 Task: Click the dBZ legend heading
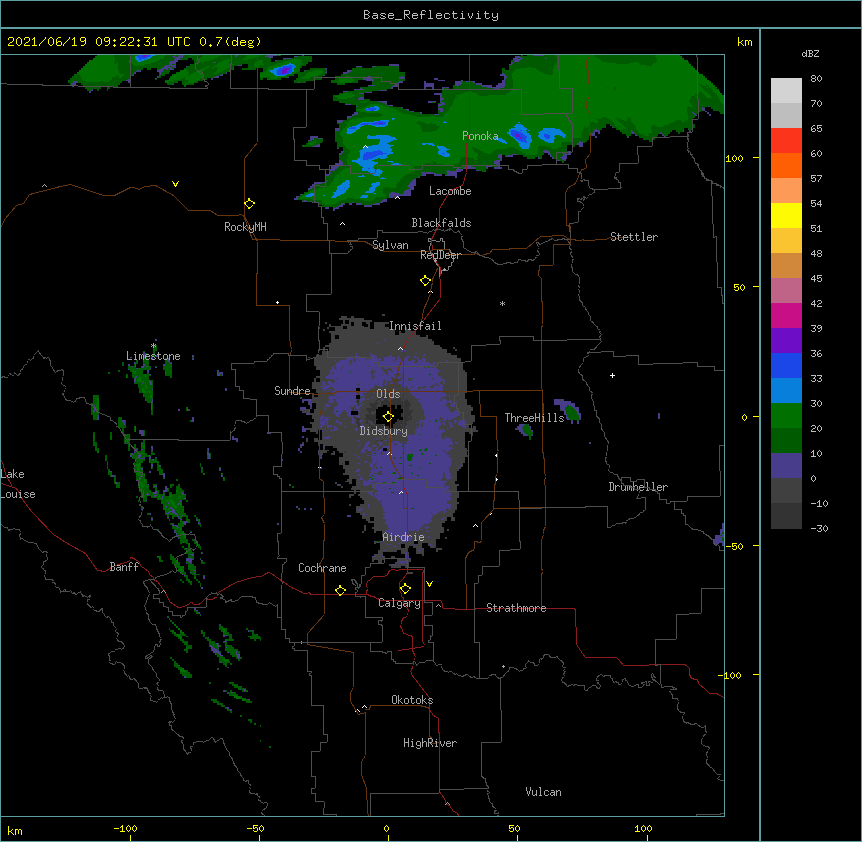coord(810,54)
